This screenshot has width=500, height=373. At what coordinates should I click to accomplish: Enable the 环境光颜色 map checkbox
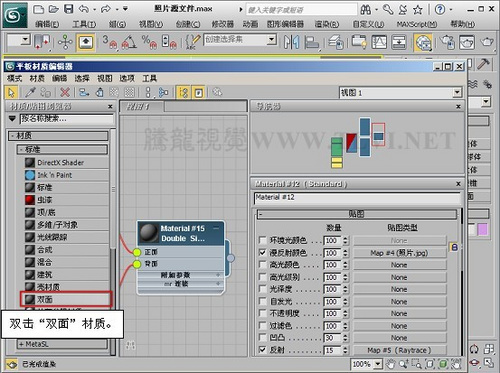[263, 240]
